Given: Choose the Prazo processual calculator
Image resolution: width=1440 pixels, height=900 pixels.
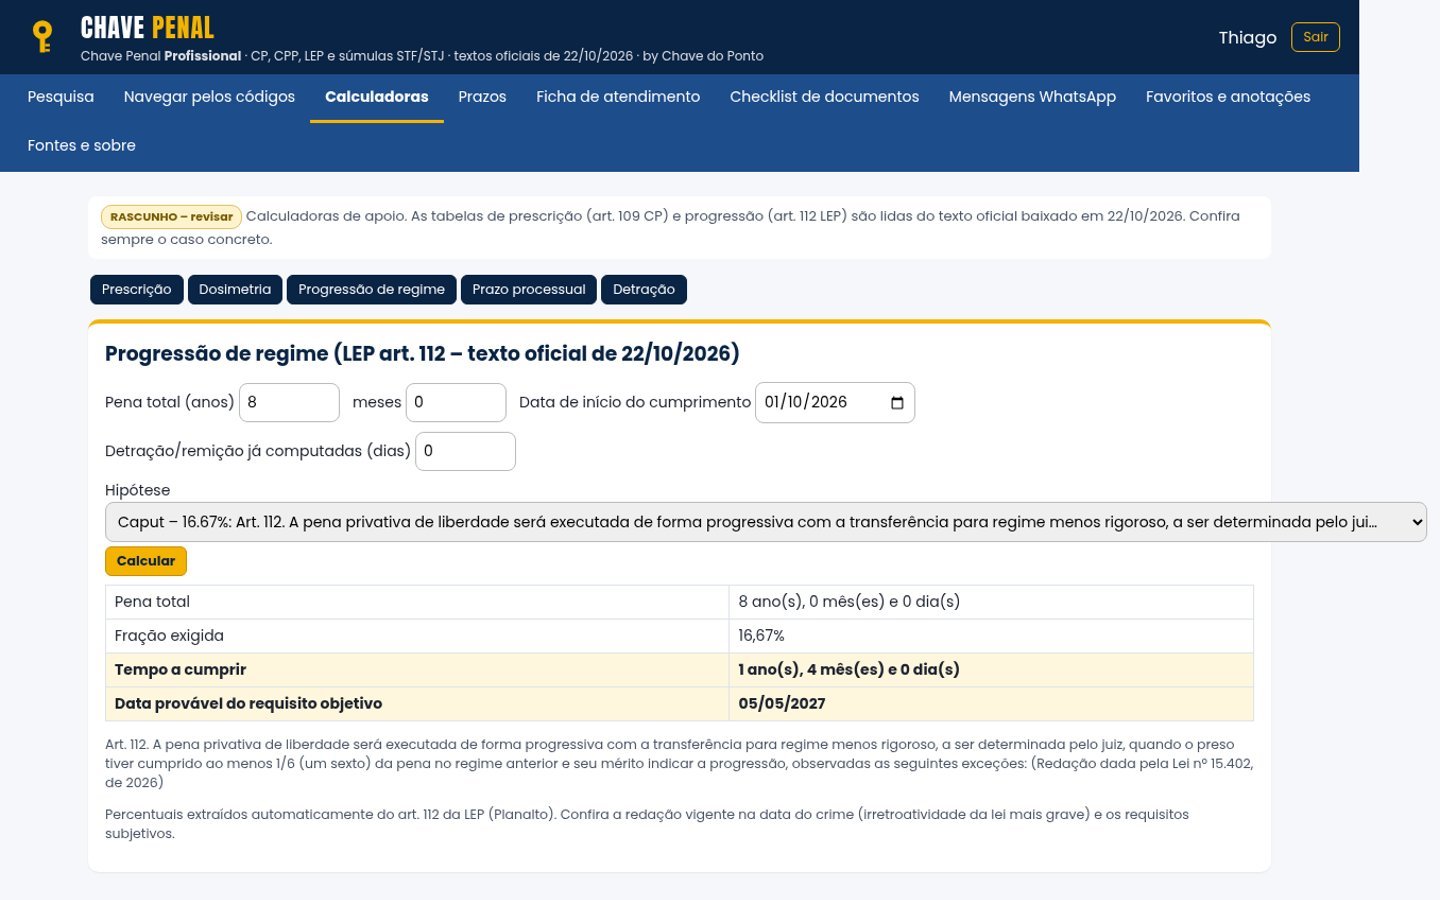Looking at the screenshot, I should 529,289.
